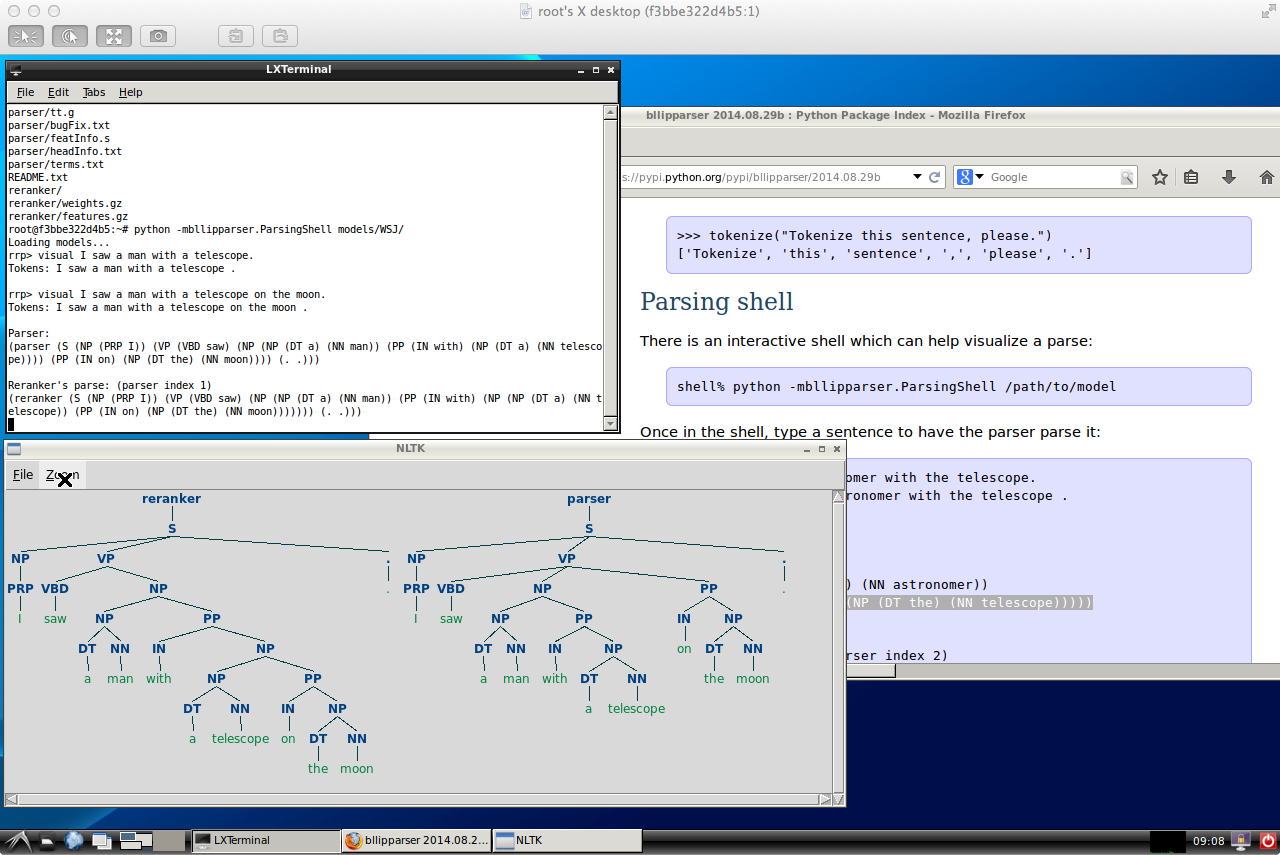
Task: Click the LXTerminal vertical scrollbar track
Action: (611, 269)
